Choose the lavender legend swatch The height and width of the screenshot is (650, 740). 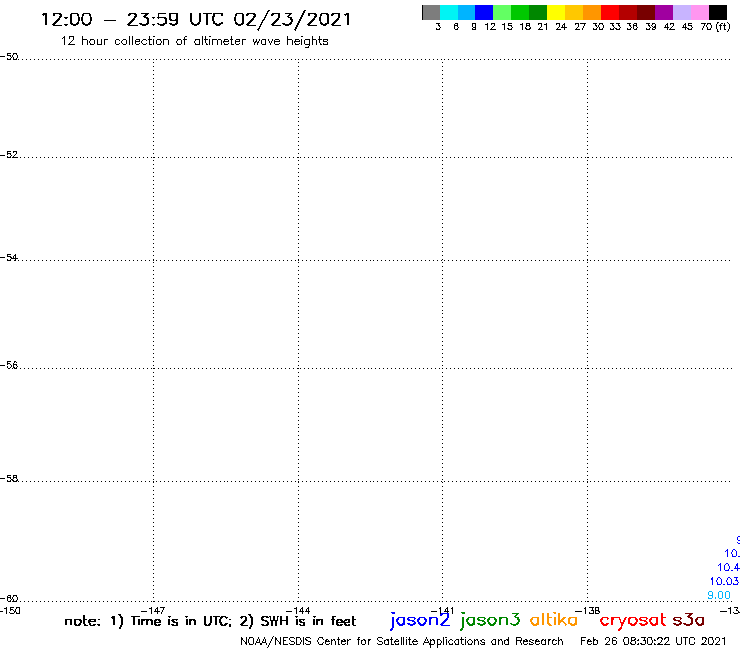[x=682, y=12]
